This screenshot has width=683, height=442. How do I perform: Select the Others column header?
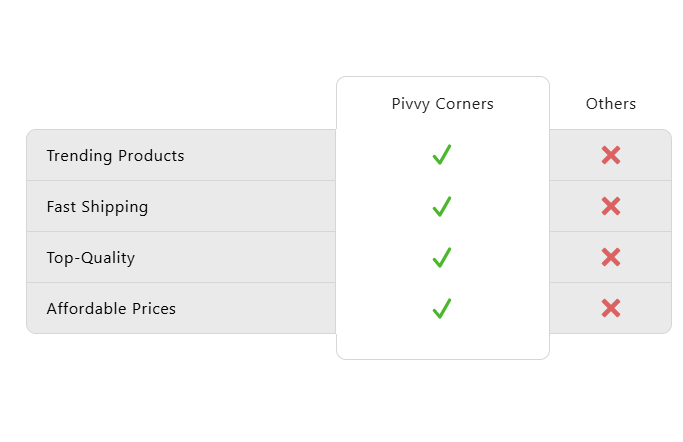(611, 104)
